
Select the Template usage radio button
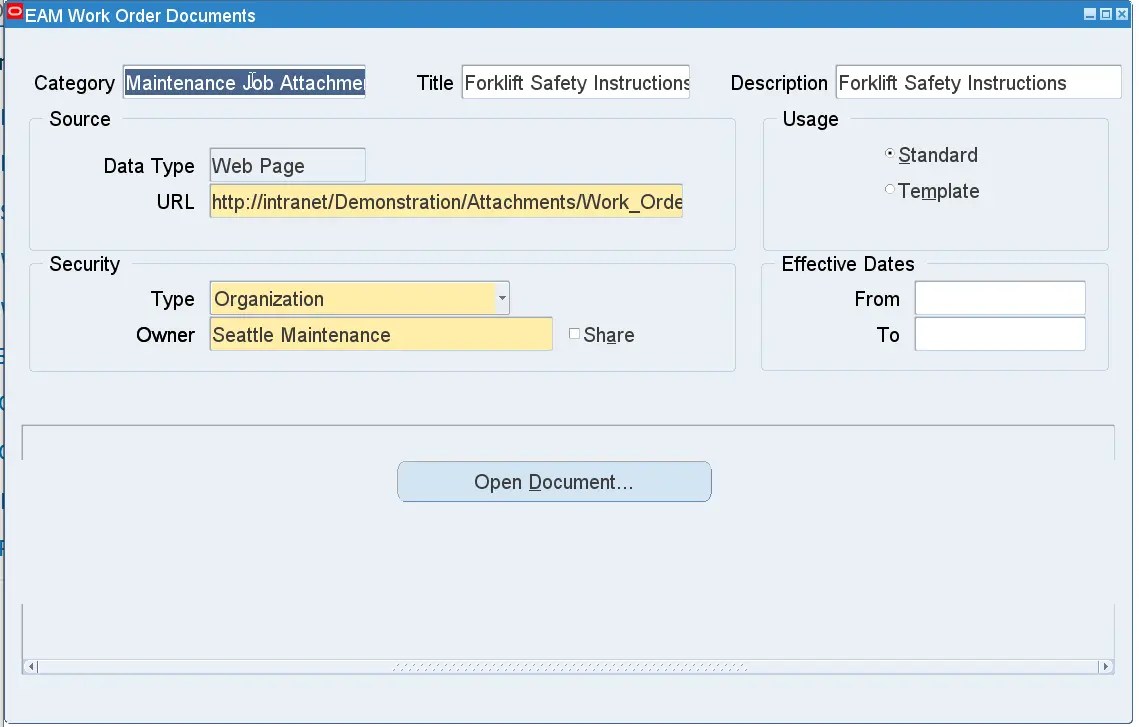coord(889,190)
